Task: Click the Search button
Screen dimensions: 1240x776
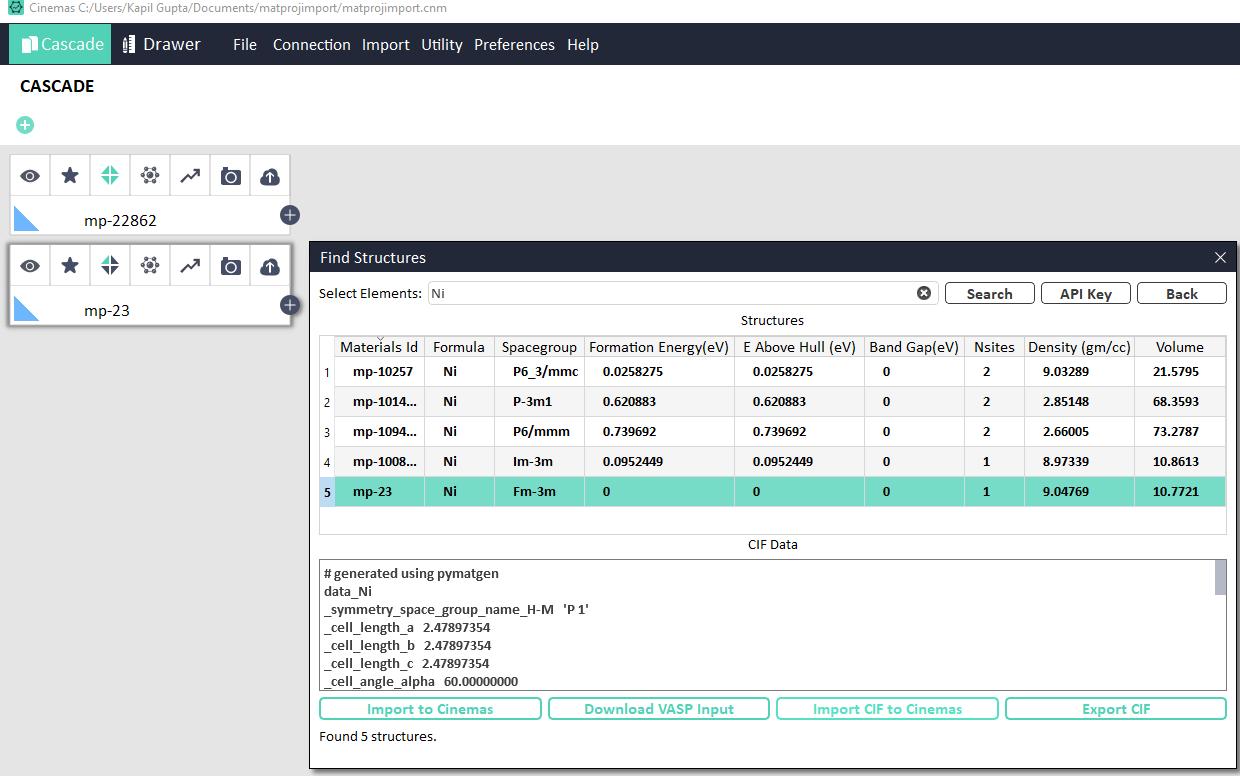Action: pyautogui.click(x=990, y=293)
